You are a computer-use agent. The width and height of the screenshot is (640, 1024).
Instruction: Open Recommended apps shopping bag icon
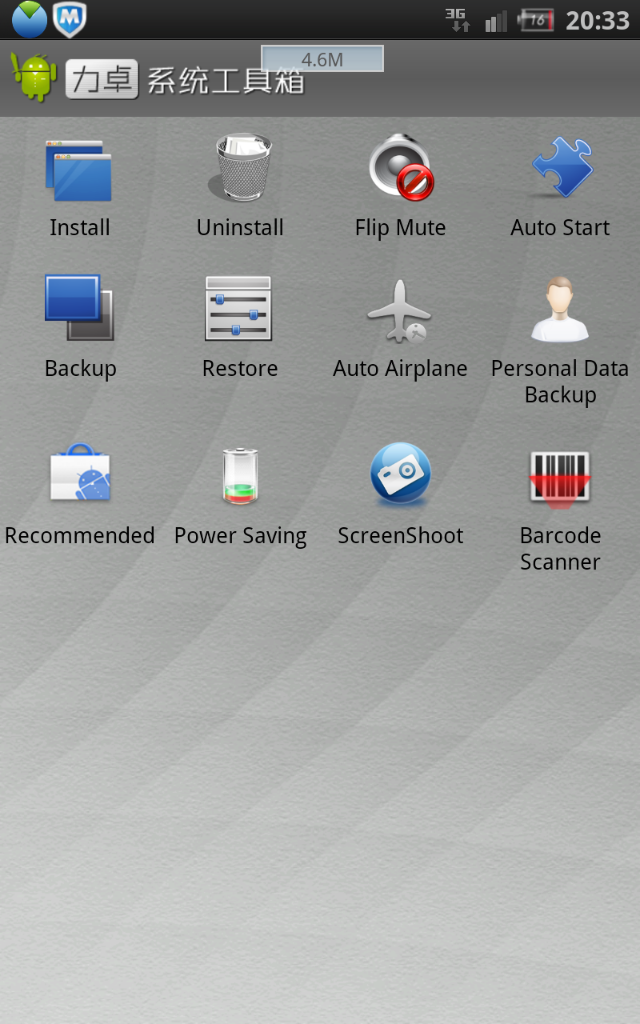tap(80, 475)
